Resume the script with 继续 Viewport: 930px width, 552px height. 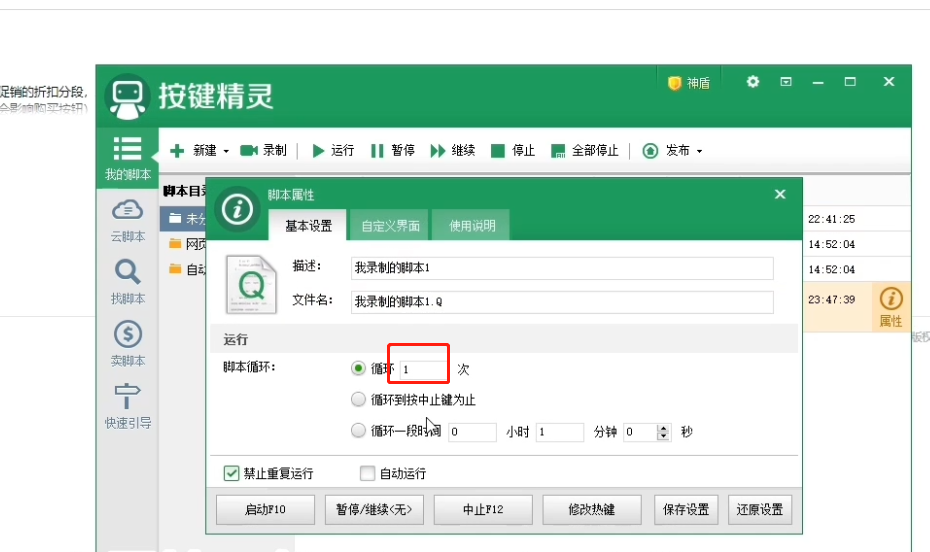tap(453, 151)
